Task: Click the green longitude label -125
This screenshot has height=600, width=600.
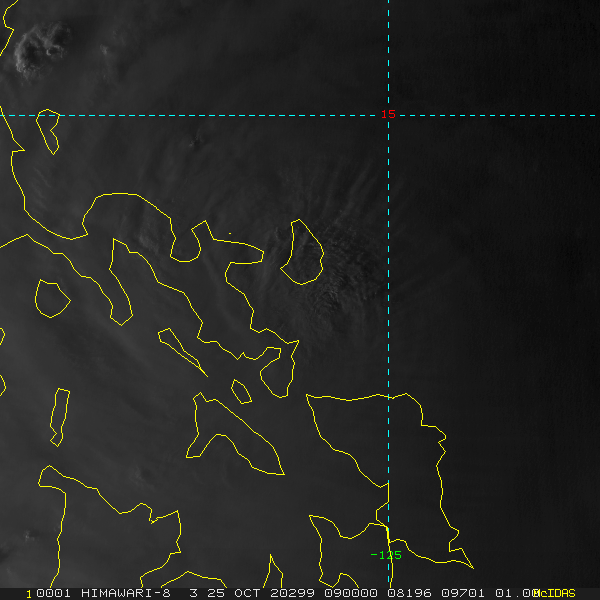Action: pyautogui.click(x=386, y=555)
